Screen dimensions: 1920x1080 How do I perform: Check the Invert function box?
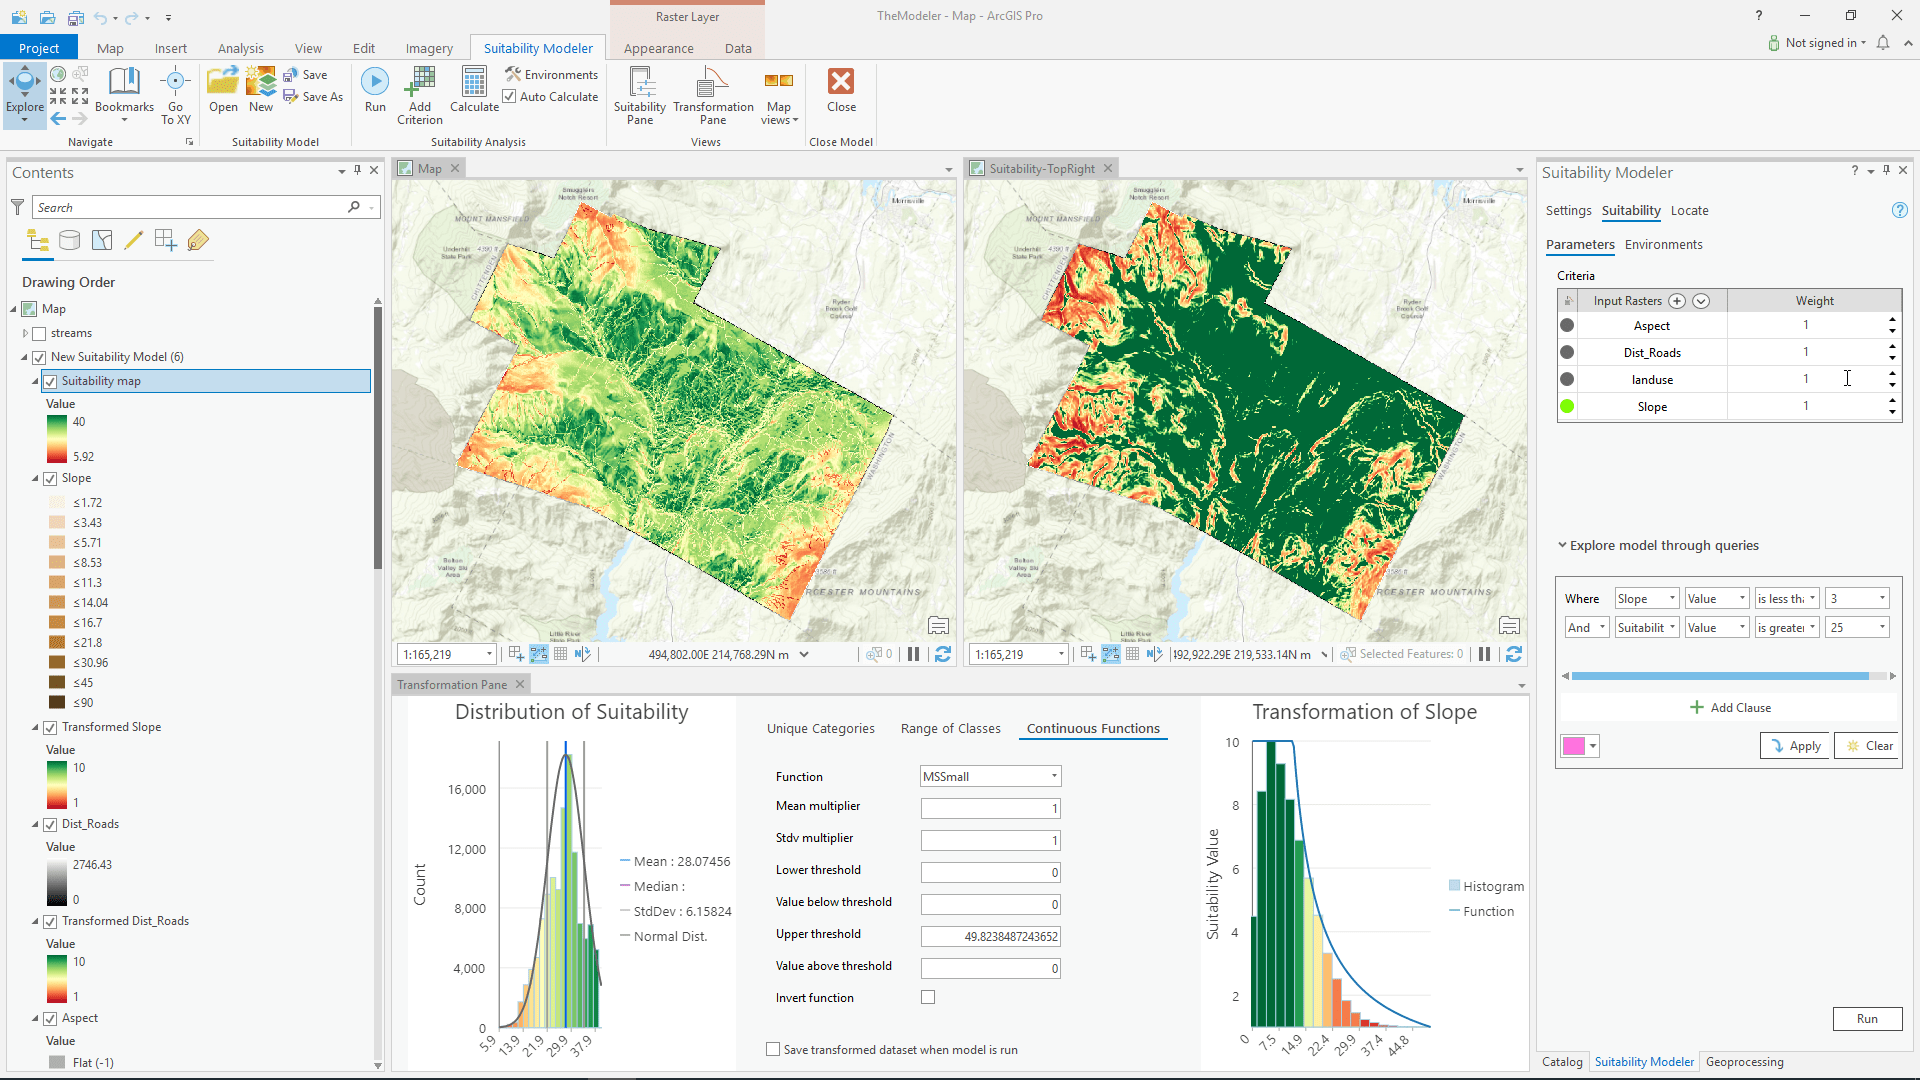928,997
